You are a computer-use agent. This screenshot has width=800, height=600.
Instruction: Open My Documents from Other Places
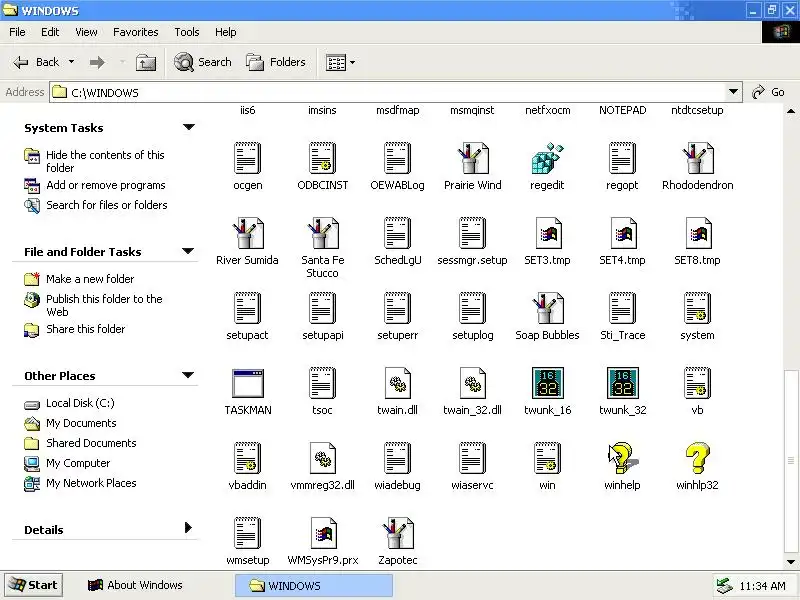coord(81,423)
